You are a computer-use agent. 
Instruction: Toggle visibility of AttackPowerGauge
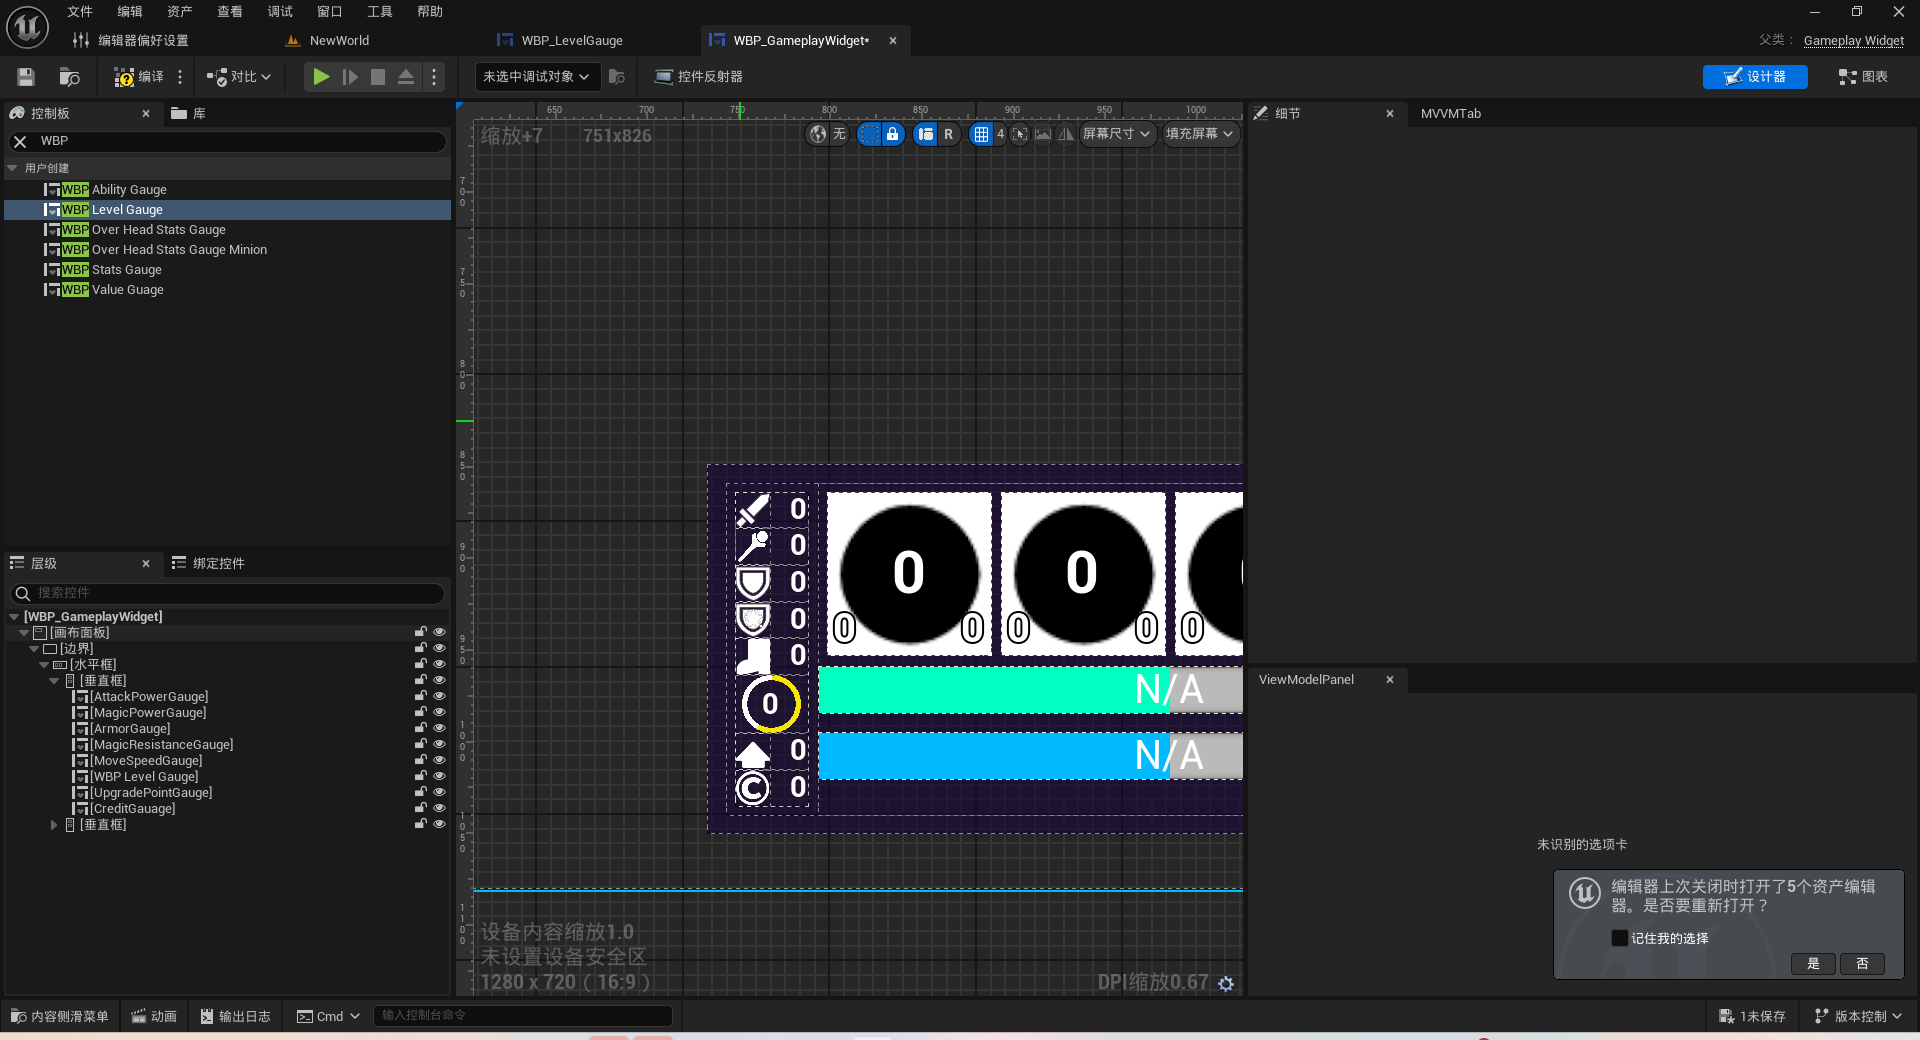point(439,696)
